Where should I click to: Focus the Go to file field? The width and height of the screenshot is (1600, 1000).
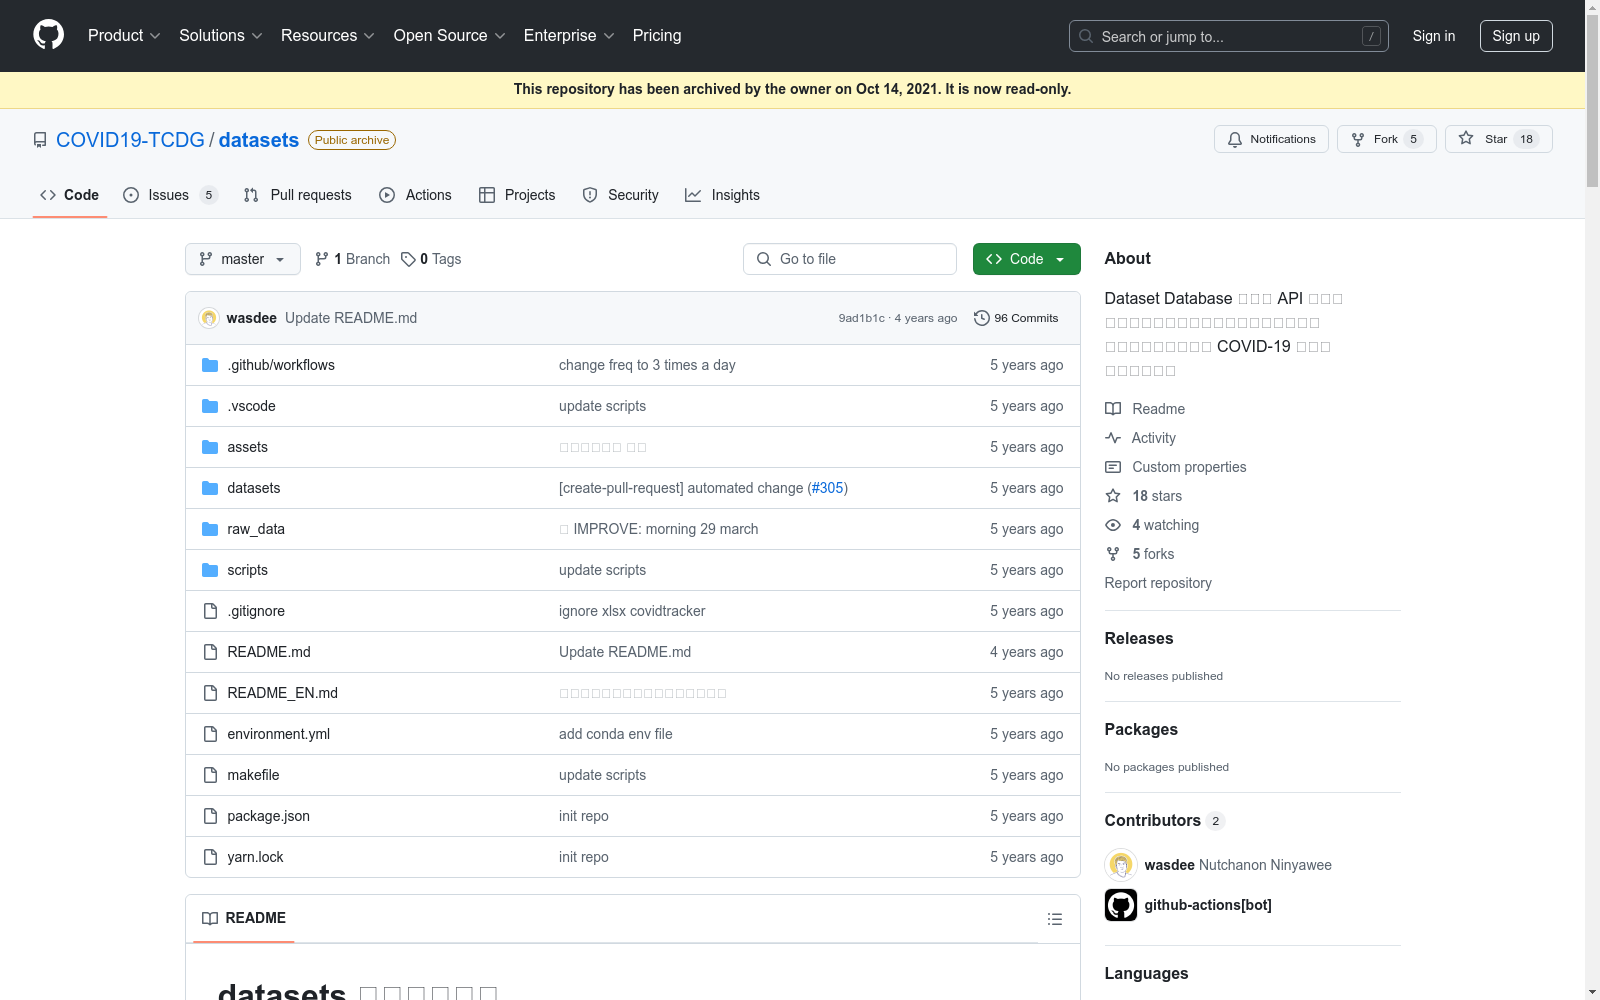[850, 259]
